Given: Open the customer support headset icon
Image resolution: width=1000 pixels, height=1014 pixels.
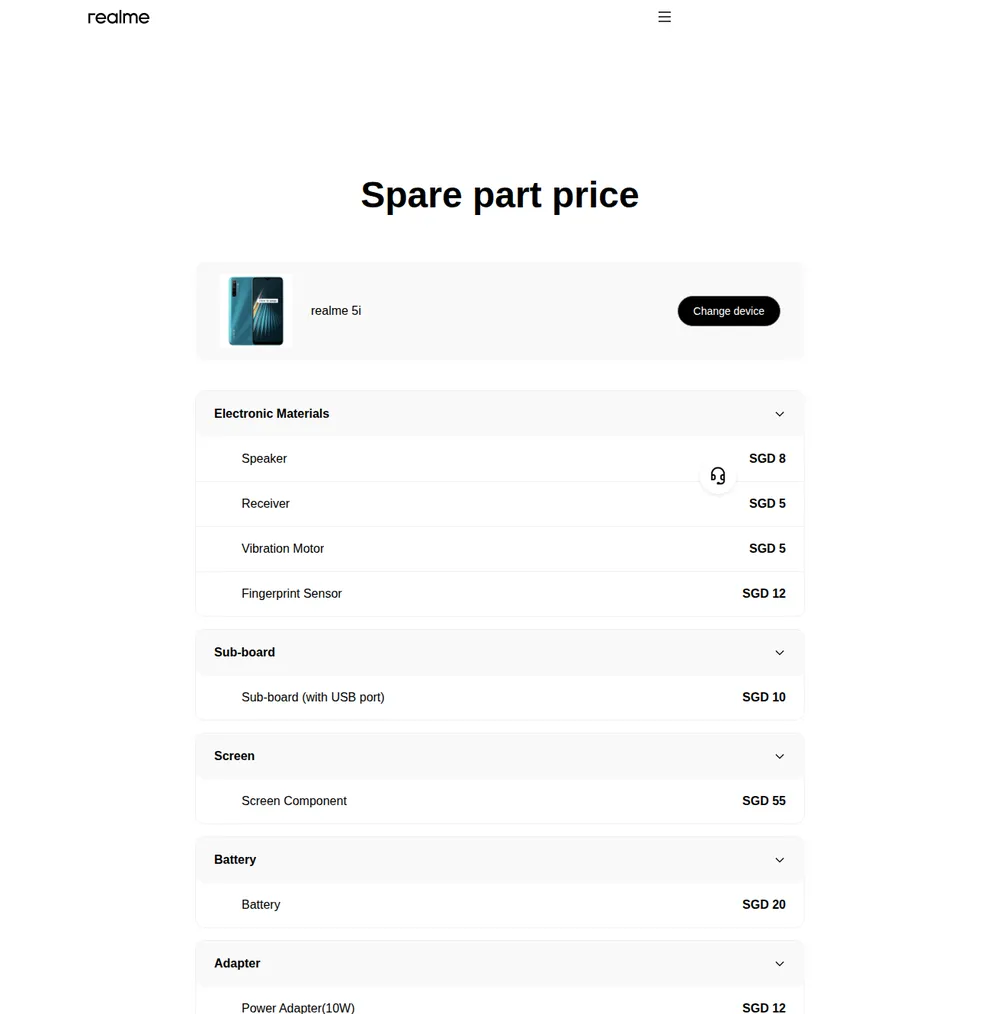Looking at the screenshot, I should click(718, 476).
